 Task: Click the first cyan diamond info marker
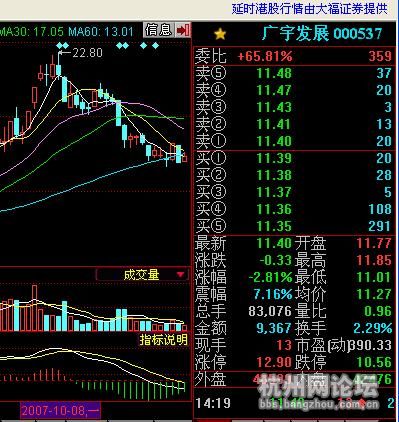pyautogui.click(x=60, y=45)
